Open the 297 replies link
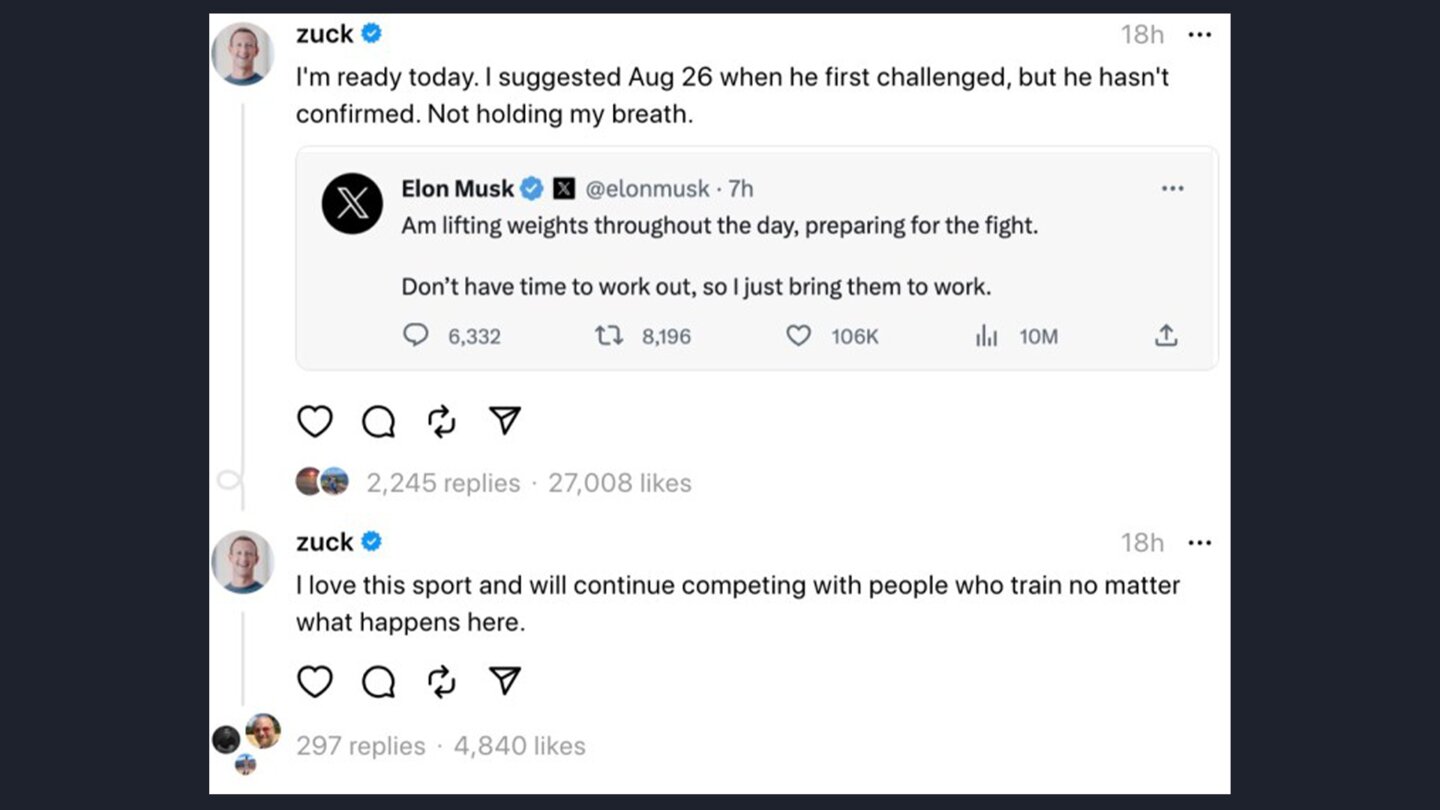The width and height of the screenshot is (1440, 810). (360, 746)
